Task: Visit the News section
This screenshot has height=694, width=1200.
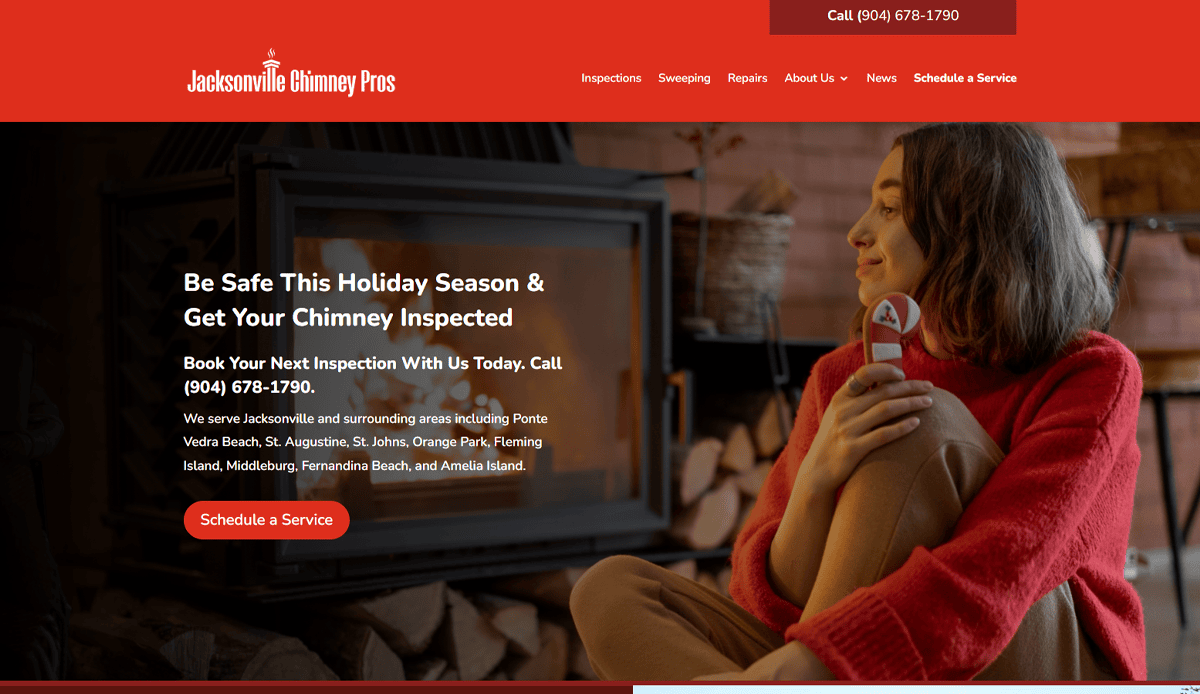Action: (x=881, y=78)
